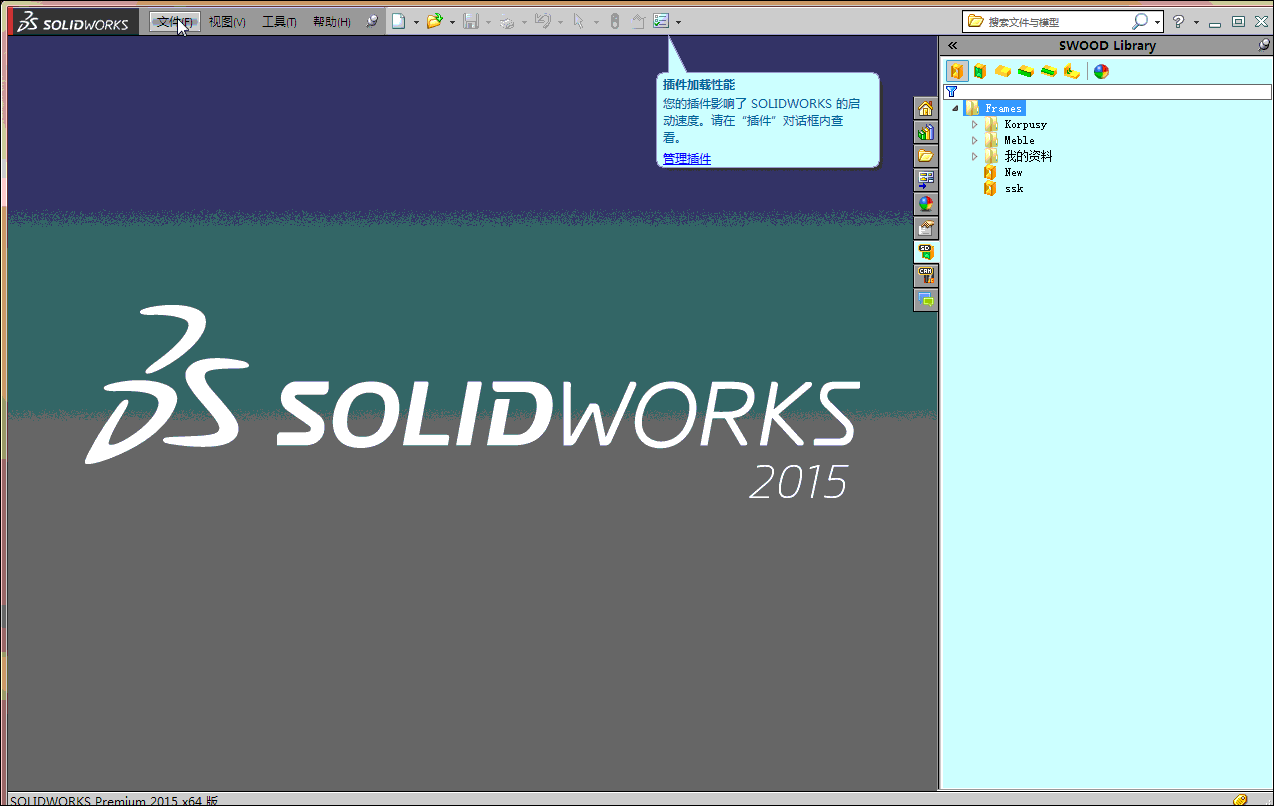Click the Options checklist icon in the toolbar

tap(661, 21)
